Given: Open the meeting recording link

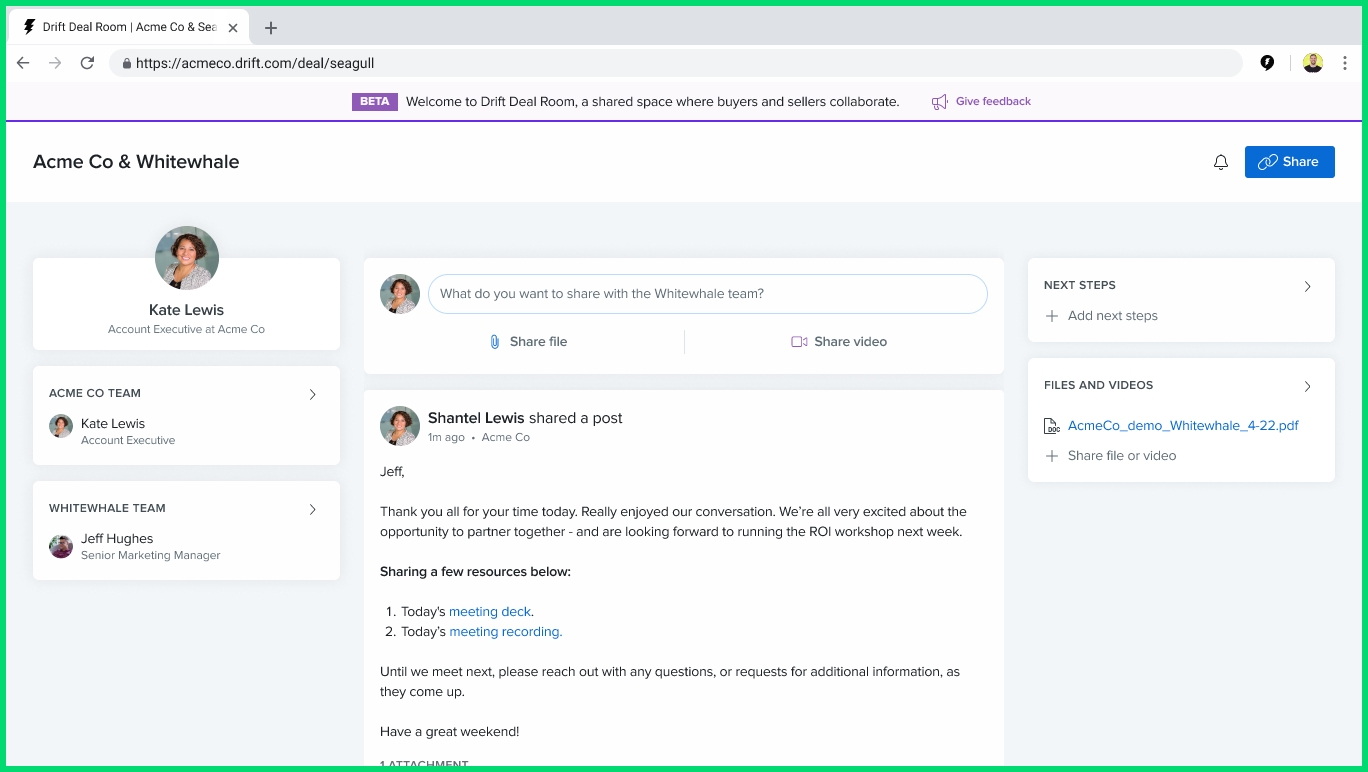Looking at the screenshot, I should click(505, 632).
